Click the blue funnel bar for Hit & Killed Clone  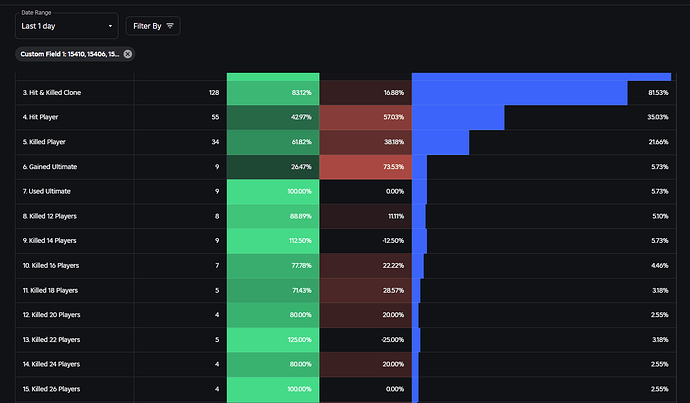coord(519,93)
